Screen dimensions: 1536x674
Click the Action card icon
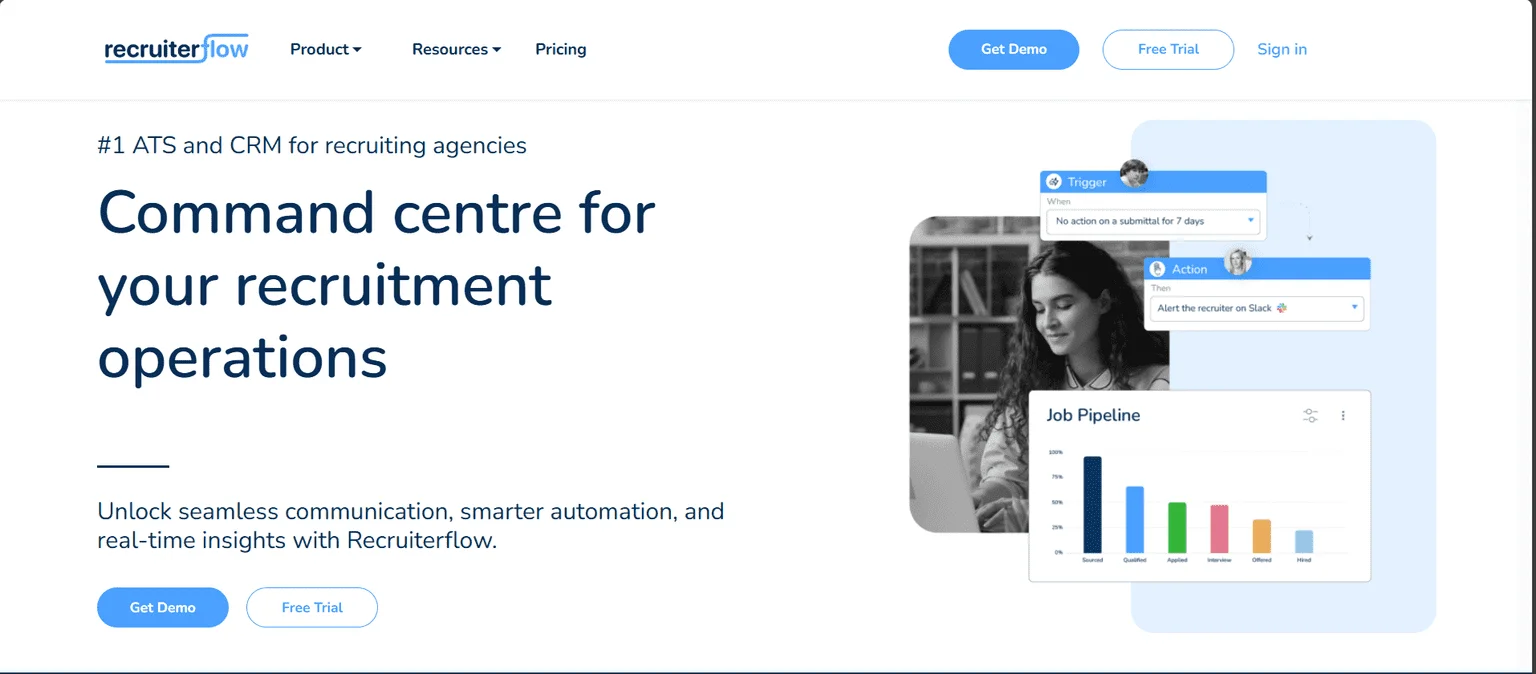tap(1158, 269)
